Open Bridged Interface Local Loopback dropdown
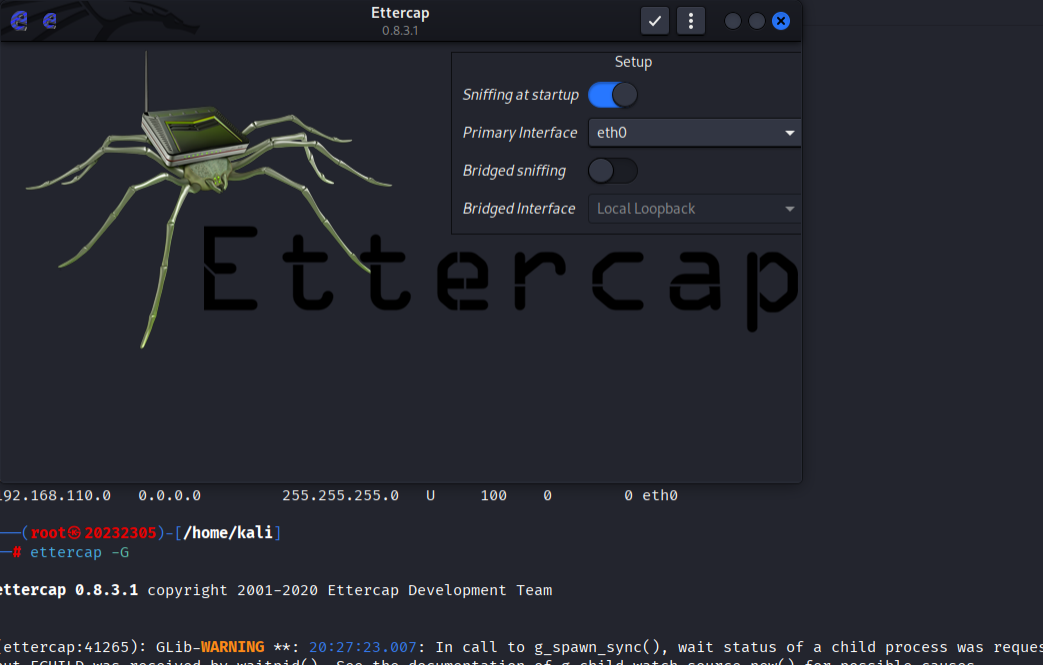1043x665 pixels. tap(694, 209)
